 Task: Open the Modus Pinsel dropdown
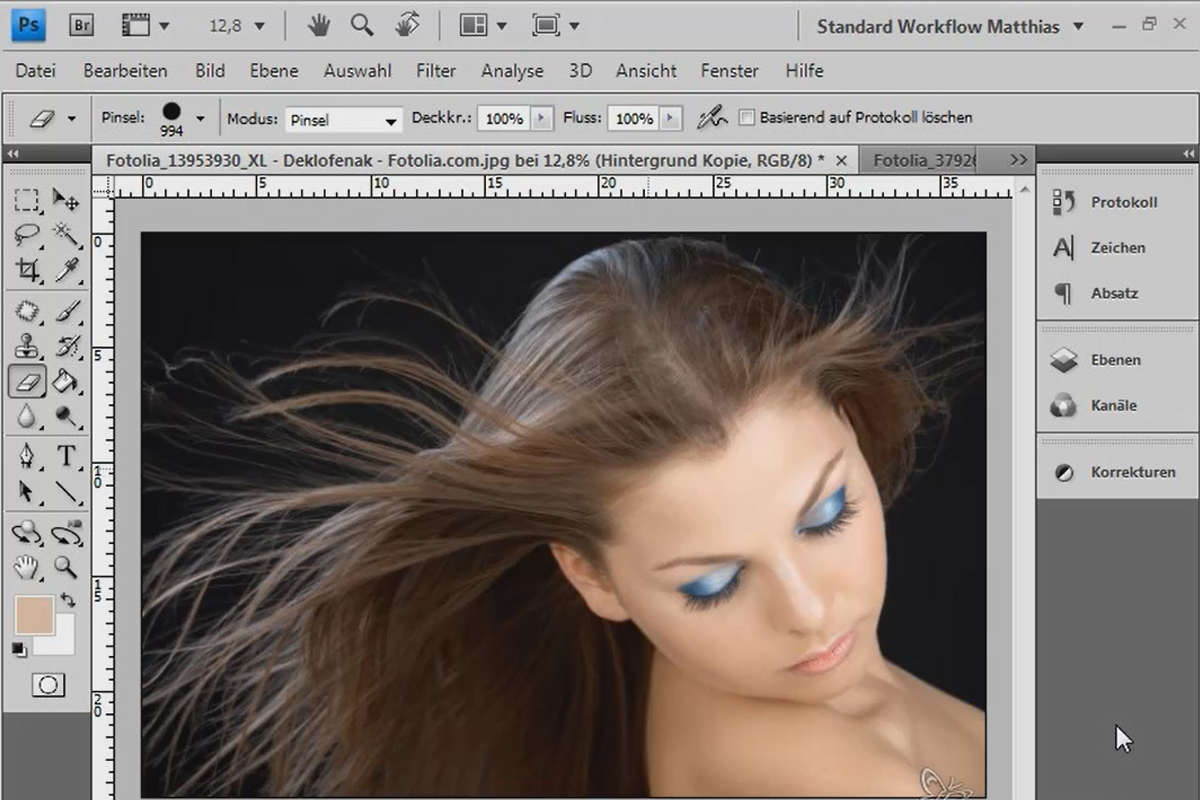(343, 119)
